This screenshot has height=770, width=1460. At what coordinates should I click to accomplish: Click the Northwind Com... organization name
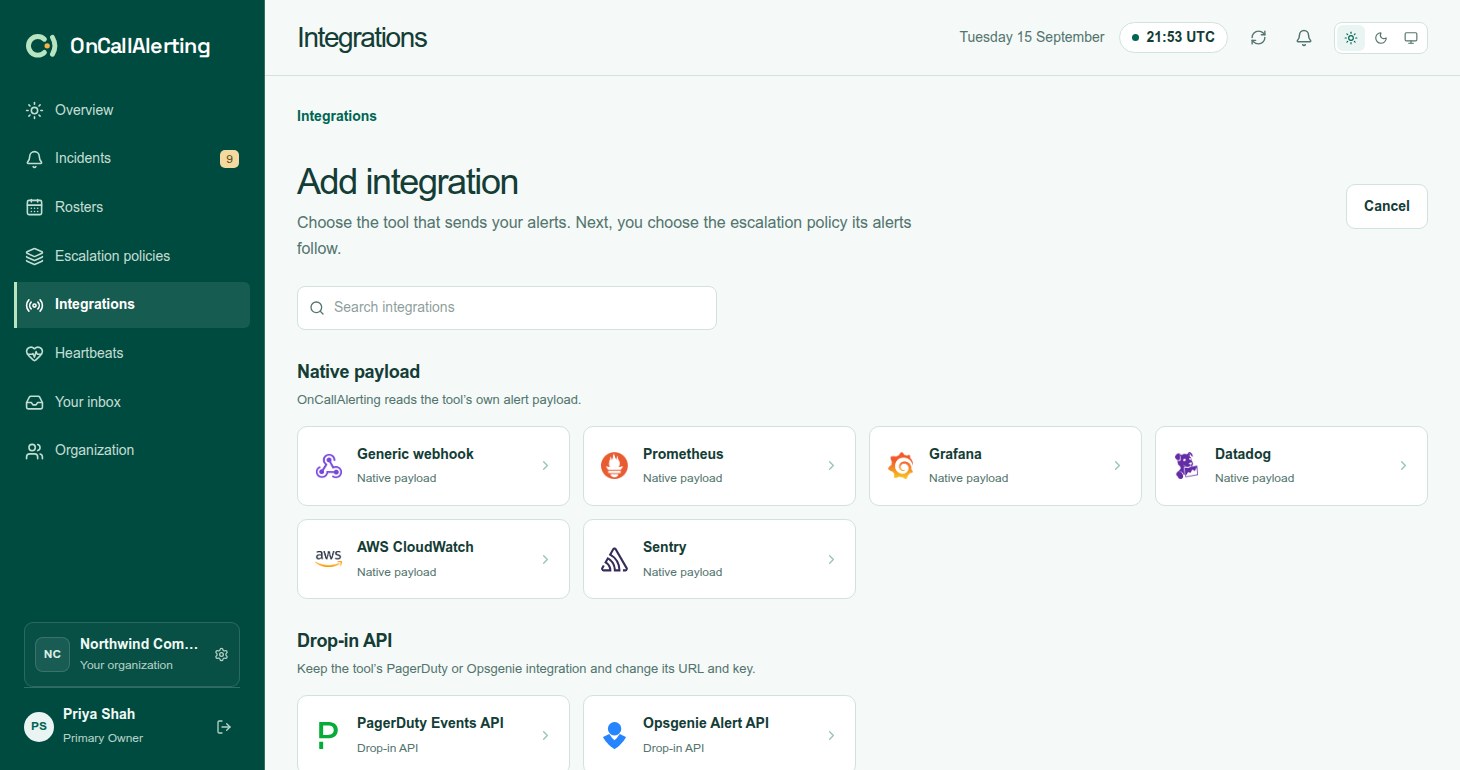pos(139,645)
